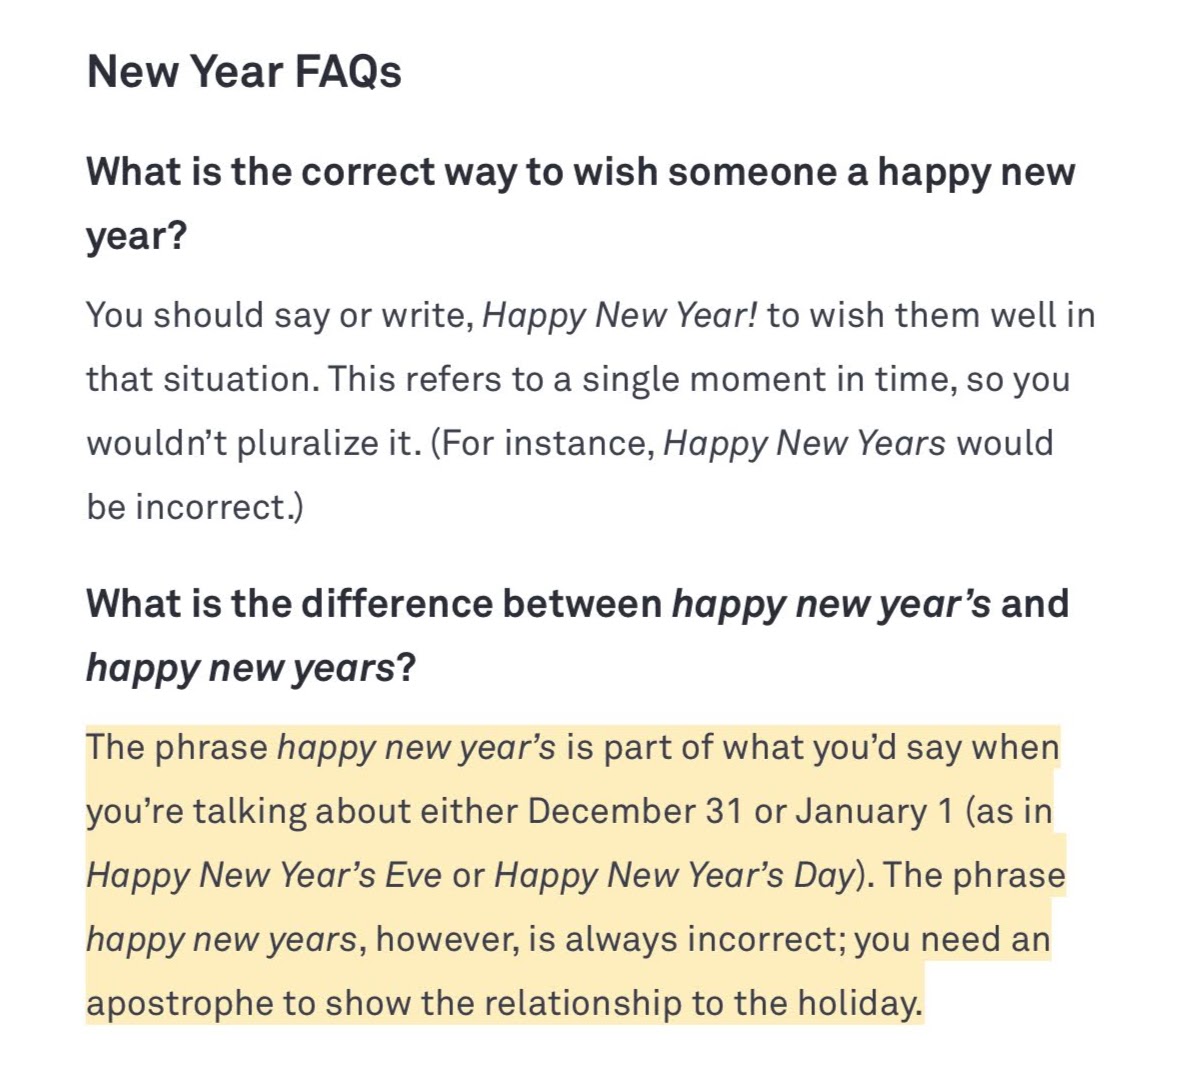Click the "What is the difference between" question
Image resolution: width=1179 pixels, height=1071 pixels.
(374, 604)
